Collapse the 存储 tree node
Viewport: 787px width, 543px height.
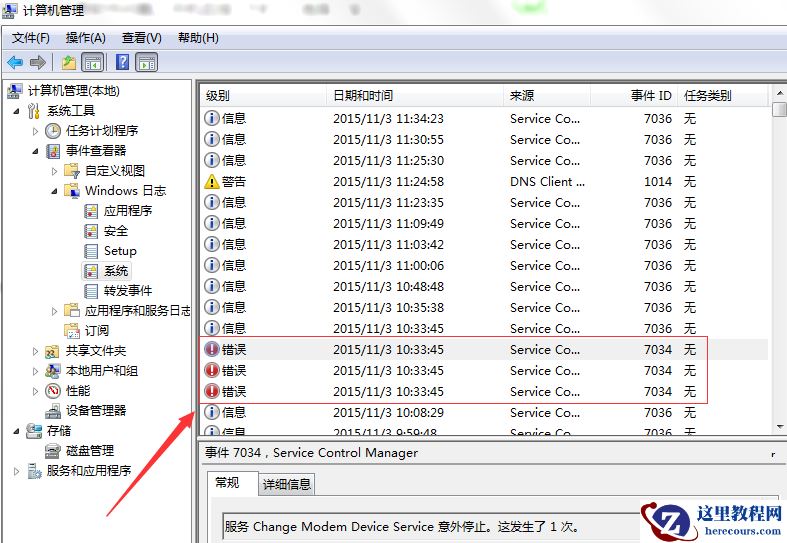16,431
